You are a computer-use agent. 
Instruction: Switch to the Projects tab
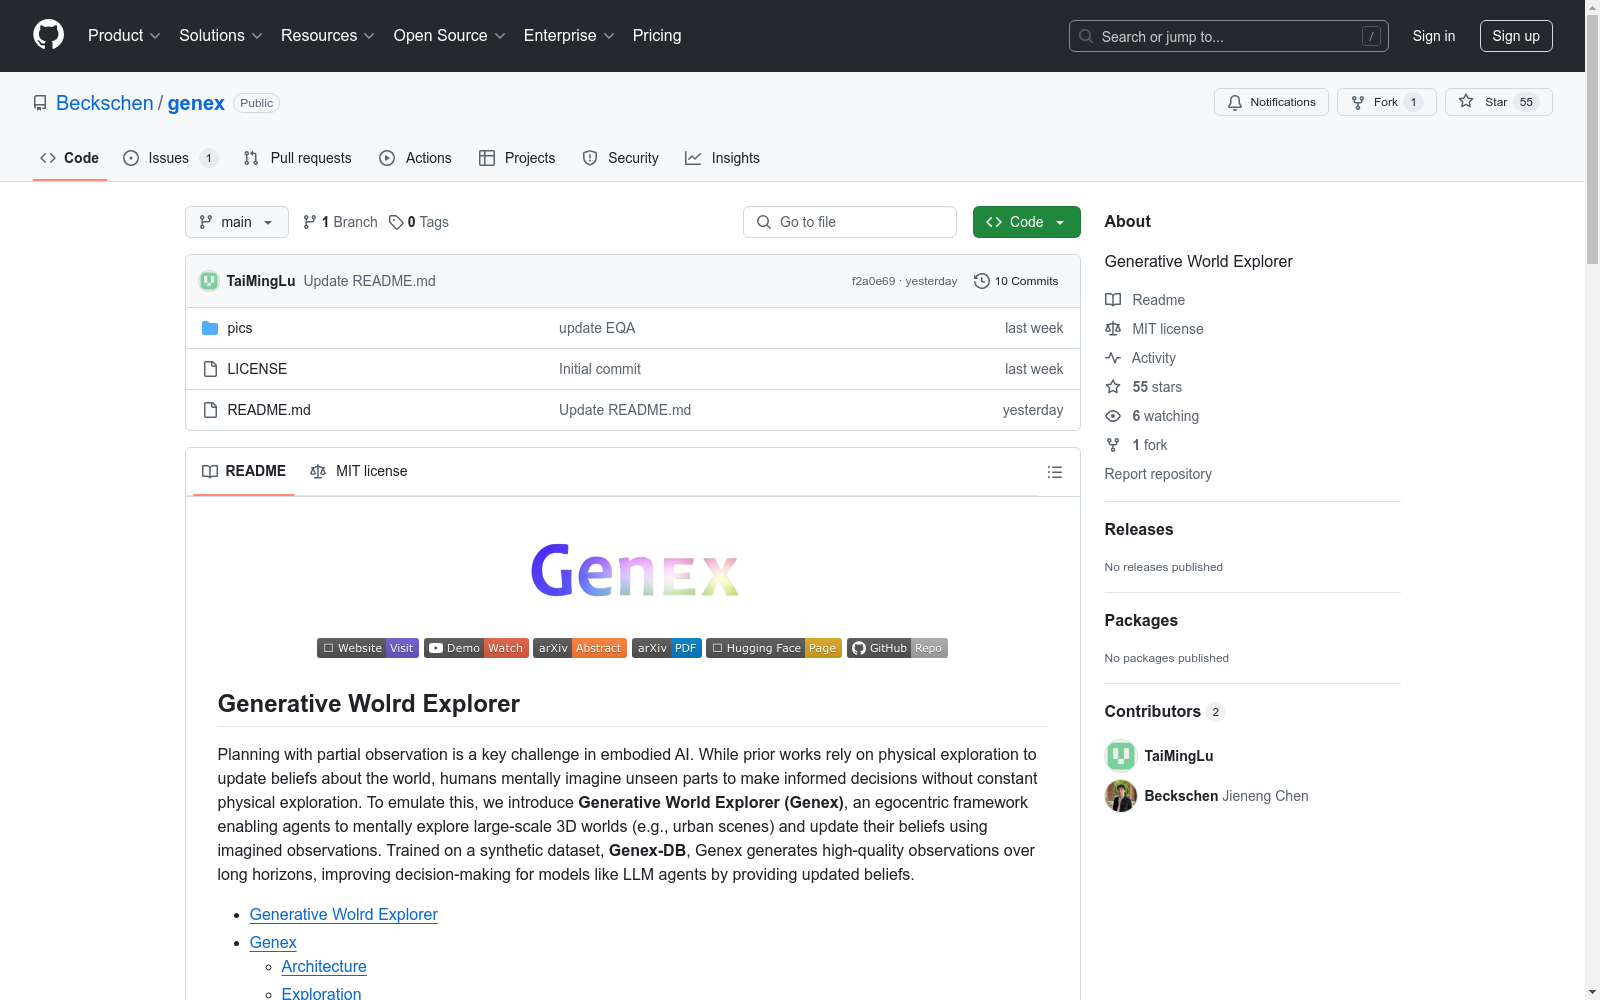pos(517,158)
